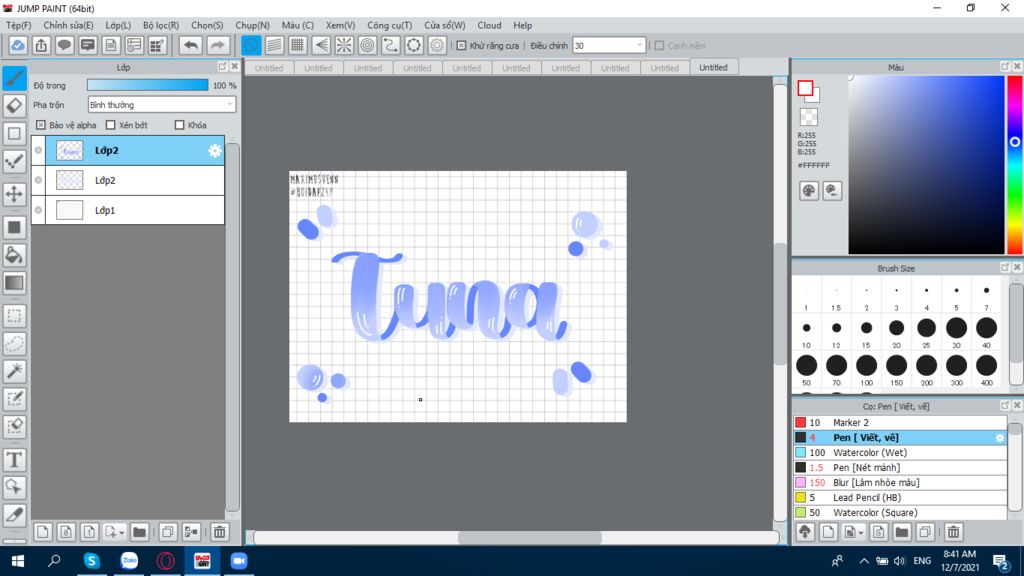Screen dimensions: 1024x576
Task: Select the filled rectangle Fill tool
Action: [x=14, y=227]
